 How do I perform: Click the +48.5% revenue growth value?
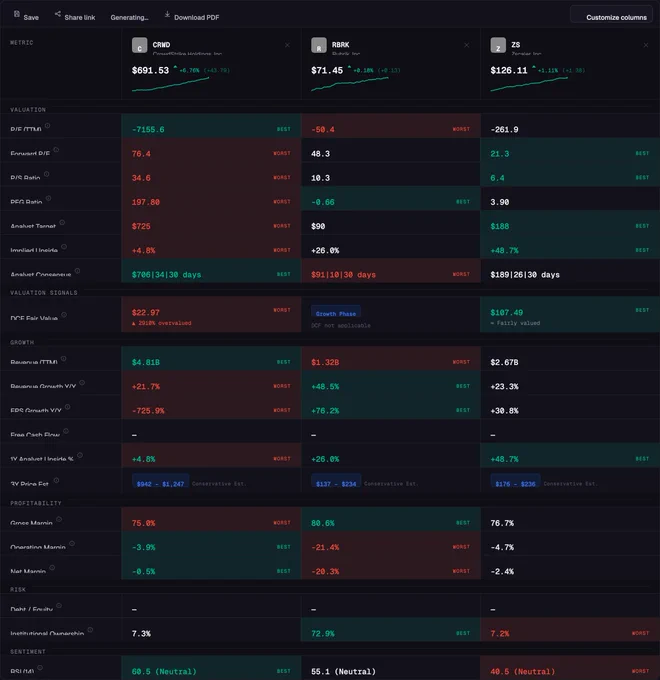coord(325,387)
